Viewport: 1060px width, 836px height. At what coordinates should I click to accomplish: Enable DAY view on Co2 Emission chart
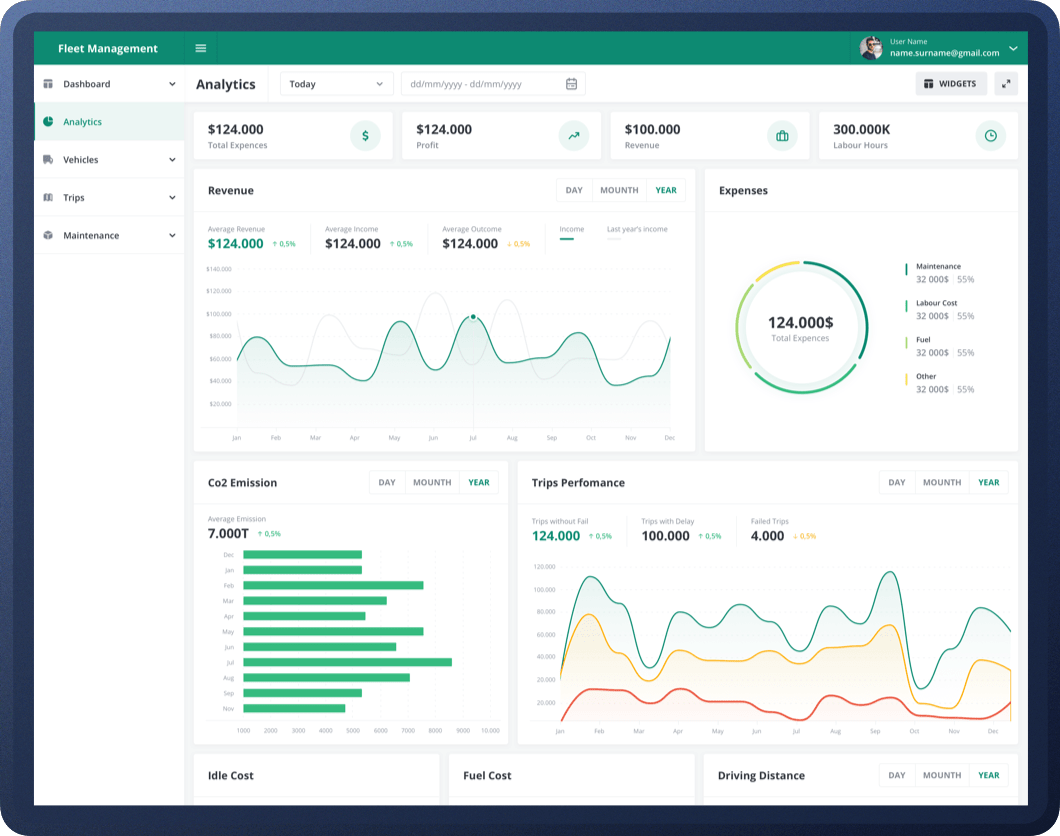pyautogui.click(x=386, y=482)
